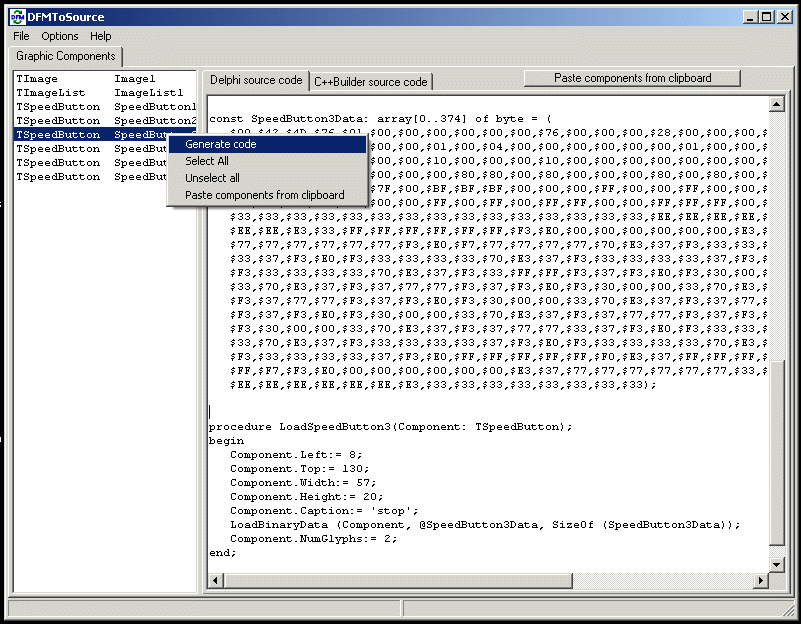Choose Generate code in context menu

pos(267,144)
